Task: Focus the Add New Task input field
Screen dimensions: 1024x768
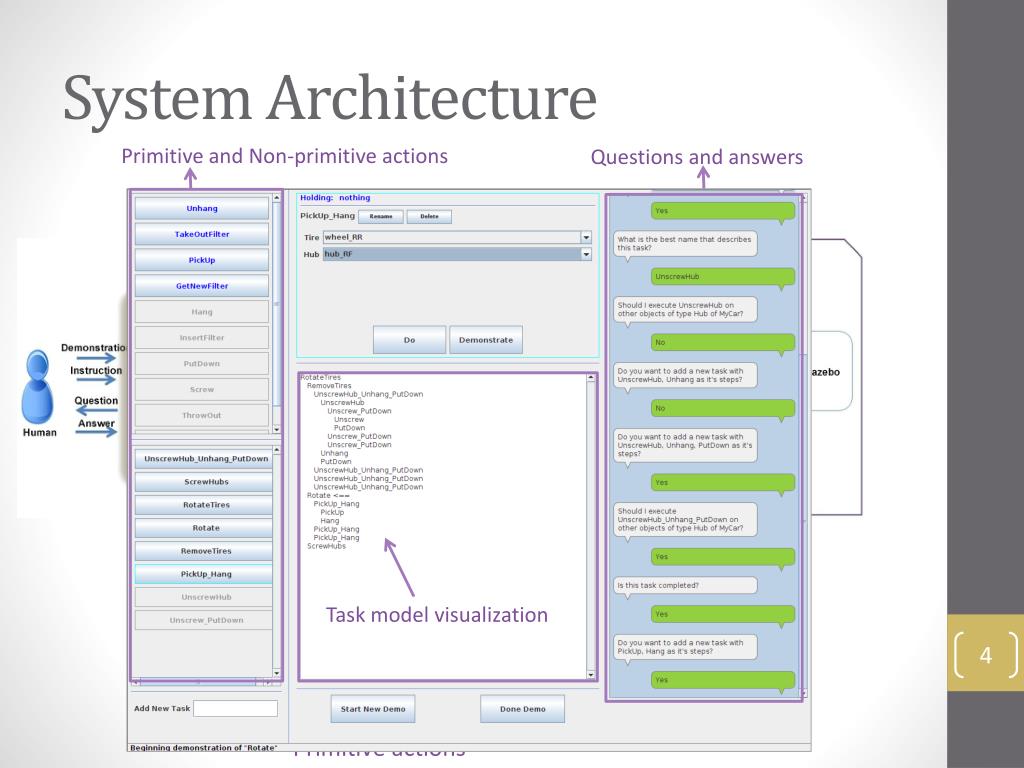Action: pos(236,709)
